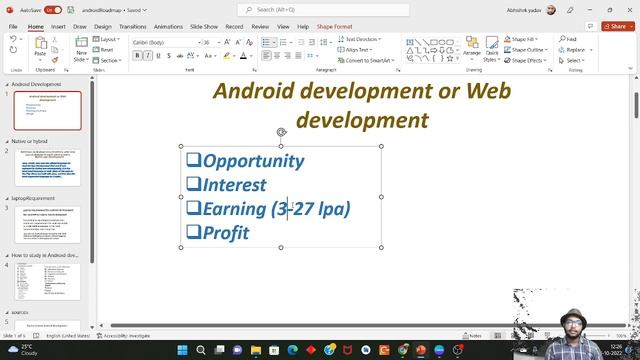Justify the paragraph text
The width and height of the screenshot is (640, 360).
[x=299, y=56]
